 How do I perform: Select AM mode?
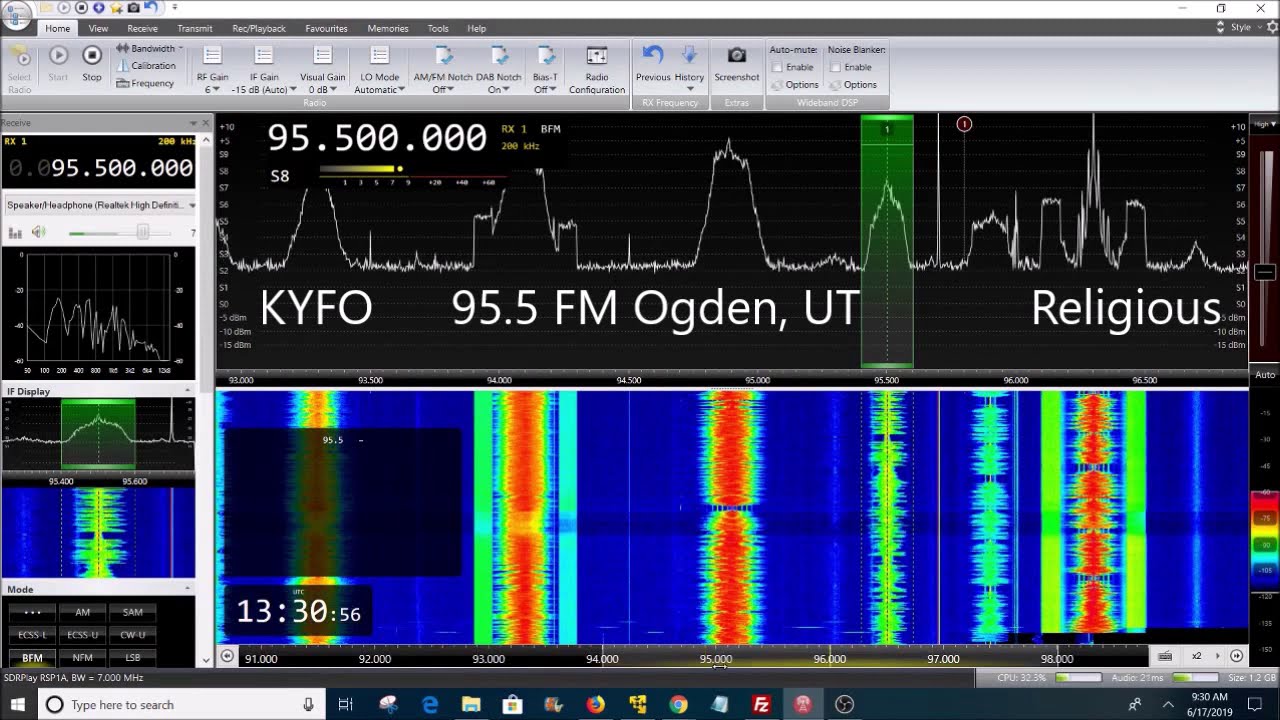[x=83, y=612]
